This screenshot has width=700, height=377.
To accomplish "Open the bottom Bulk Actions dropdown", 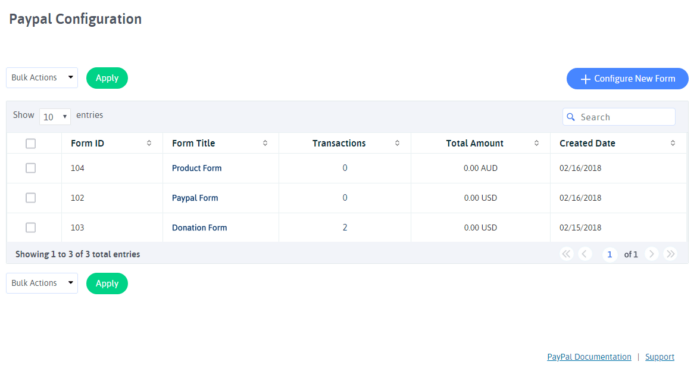I will coord(42,283).
